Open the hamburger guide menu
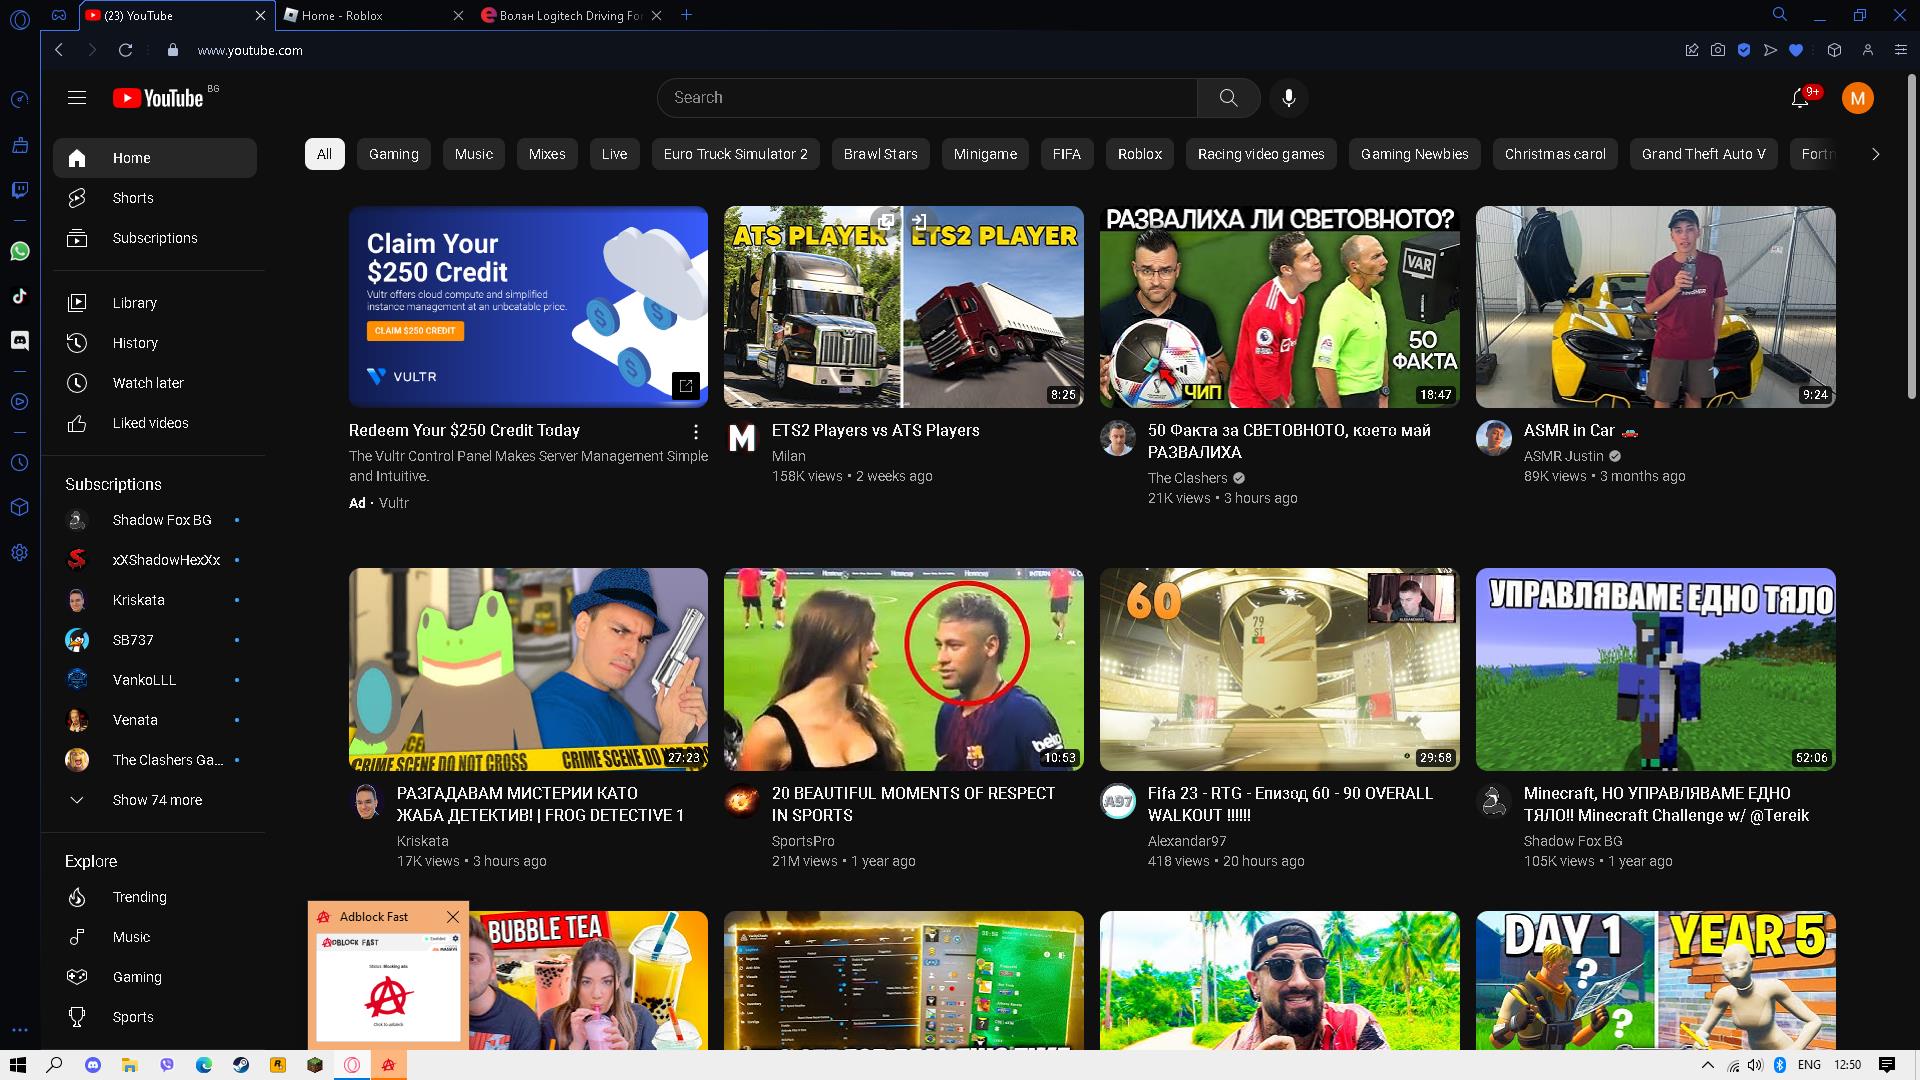The height and width of the screenshot is (1080, 1920). pyautogui.click(x=77, y=98)
